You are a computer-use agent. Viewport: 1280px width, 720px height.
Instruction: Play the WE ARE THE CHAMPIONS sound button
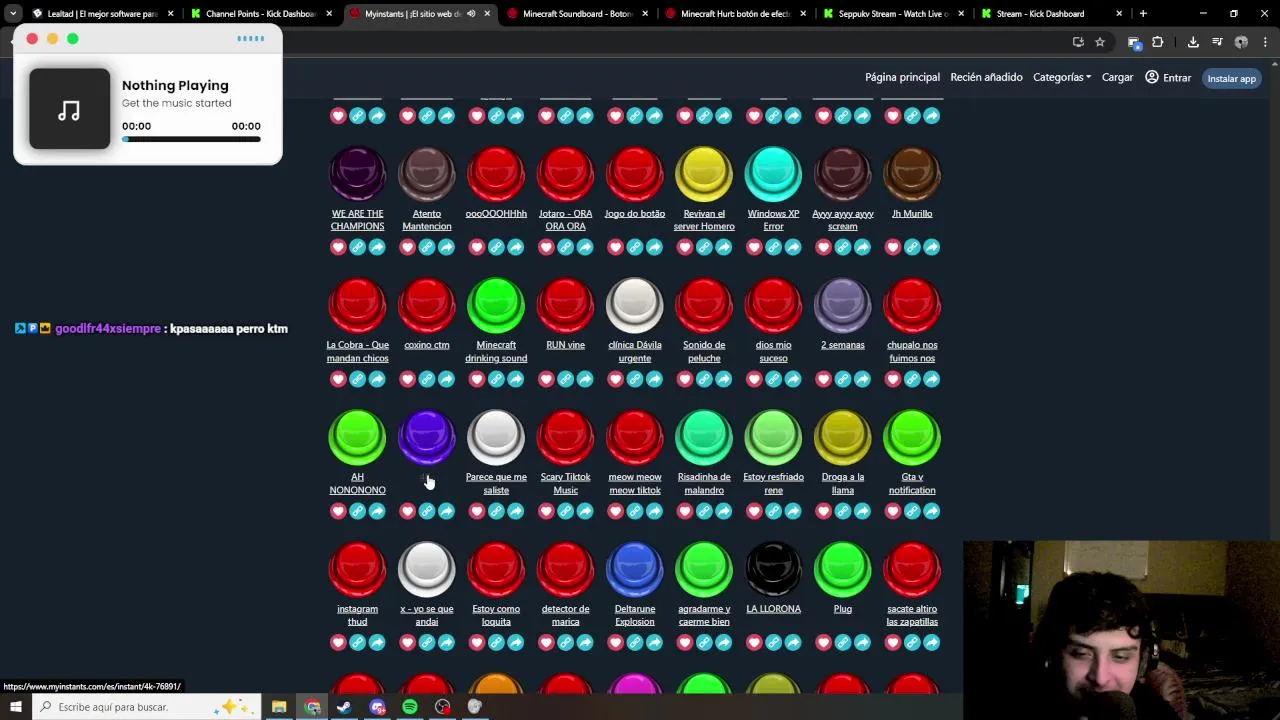click(x=357, y=174)
